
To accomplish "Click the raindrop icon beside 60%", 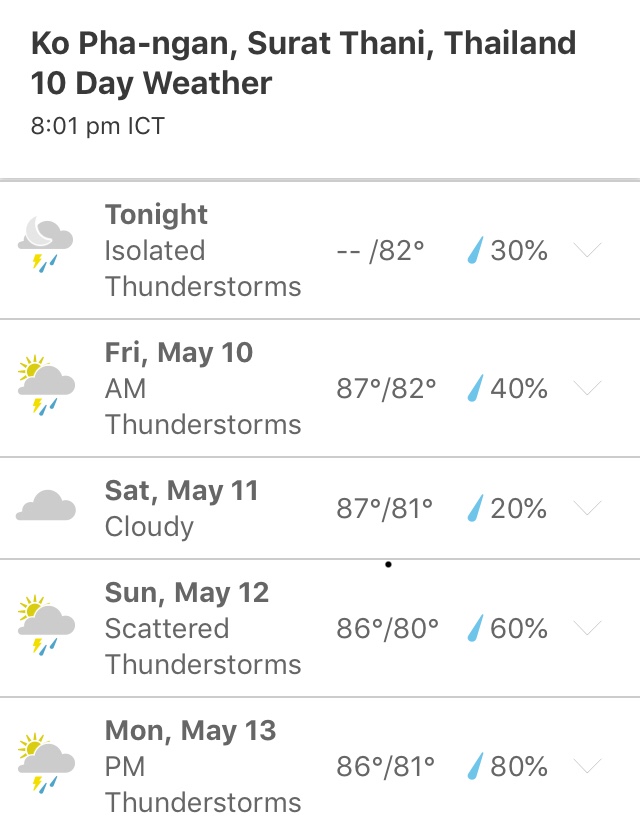I will pyautogui.click(x=475, y=628).
